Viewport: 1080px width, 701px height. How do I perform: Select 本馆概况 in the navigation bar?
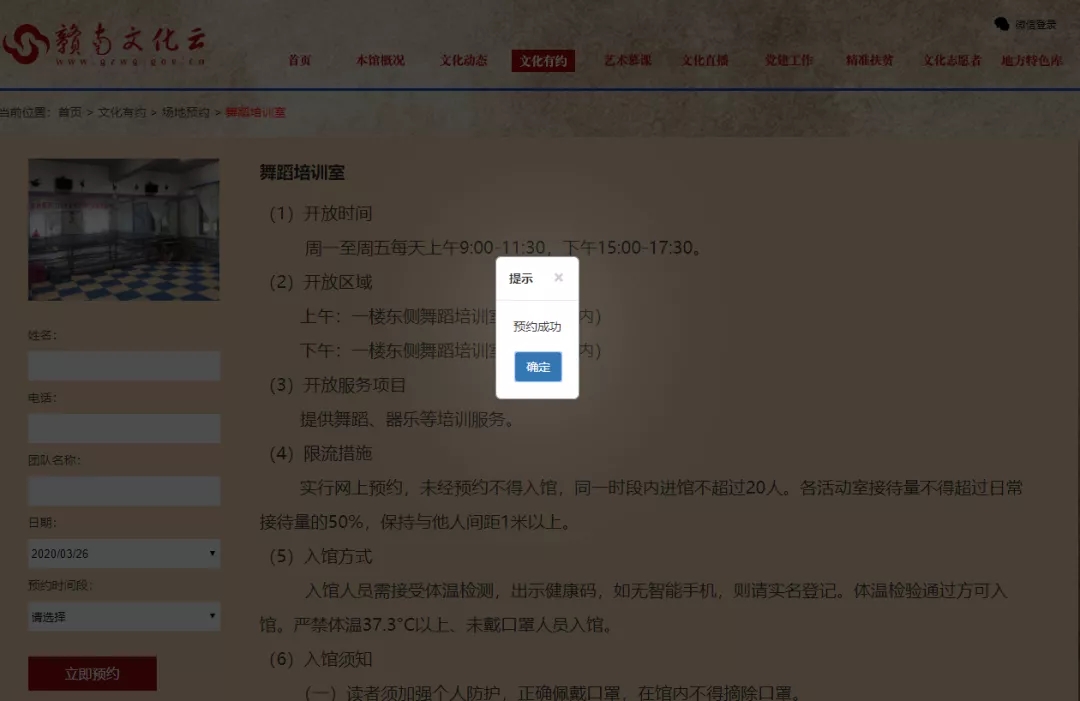pyautogui.click(x=381, y=60)
